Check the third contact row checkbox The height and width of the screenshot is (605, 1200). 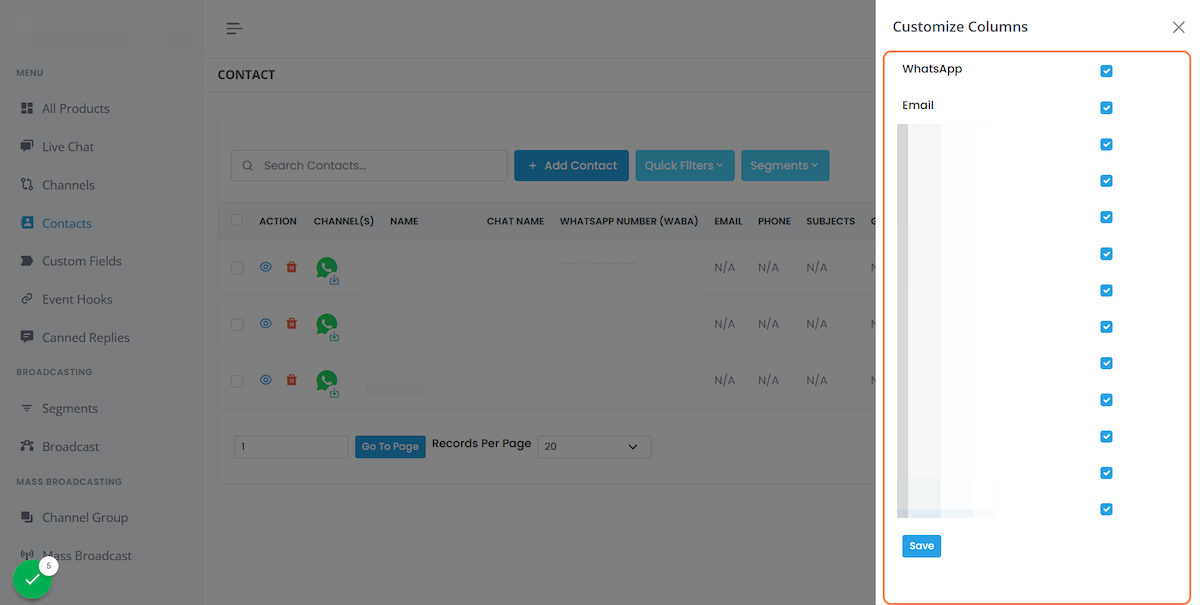coord(237,381)
